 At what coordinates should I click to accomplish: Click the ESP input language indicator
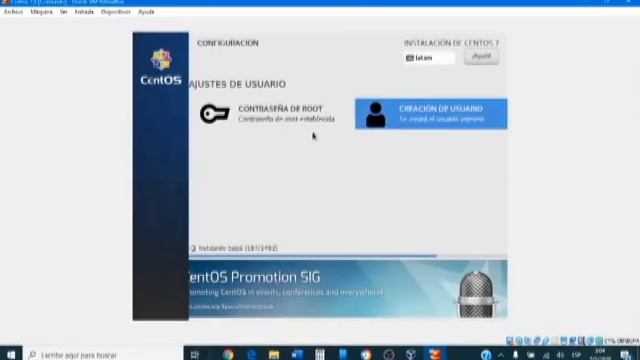tap(576, 355)
